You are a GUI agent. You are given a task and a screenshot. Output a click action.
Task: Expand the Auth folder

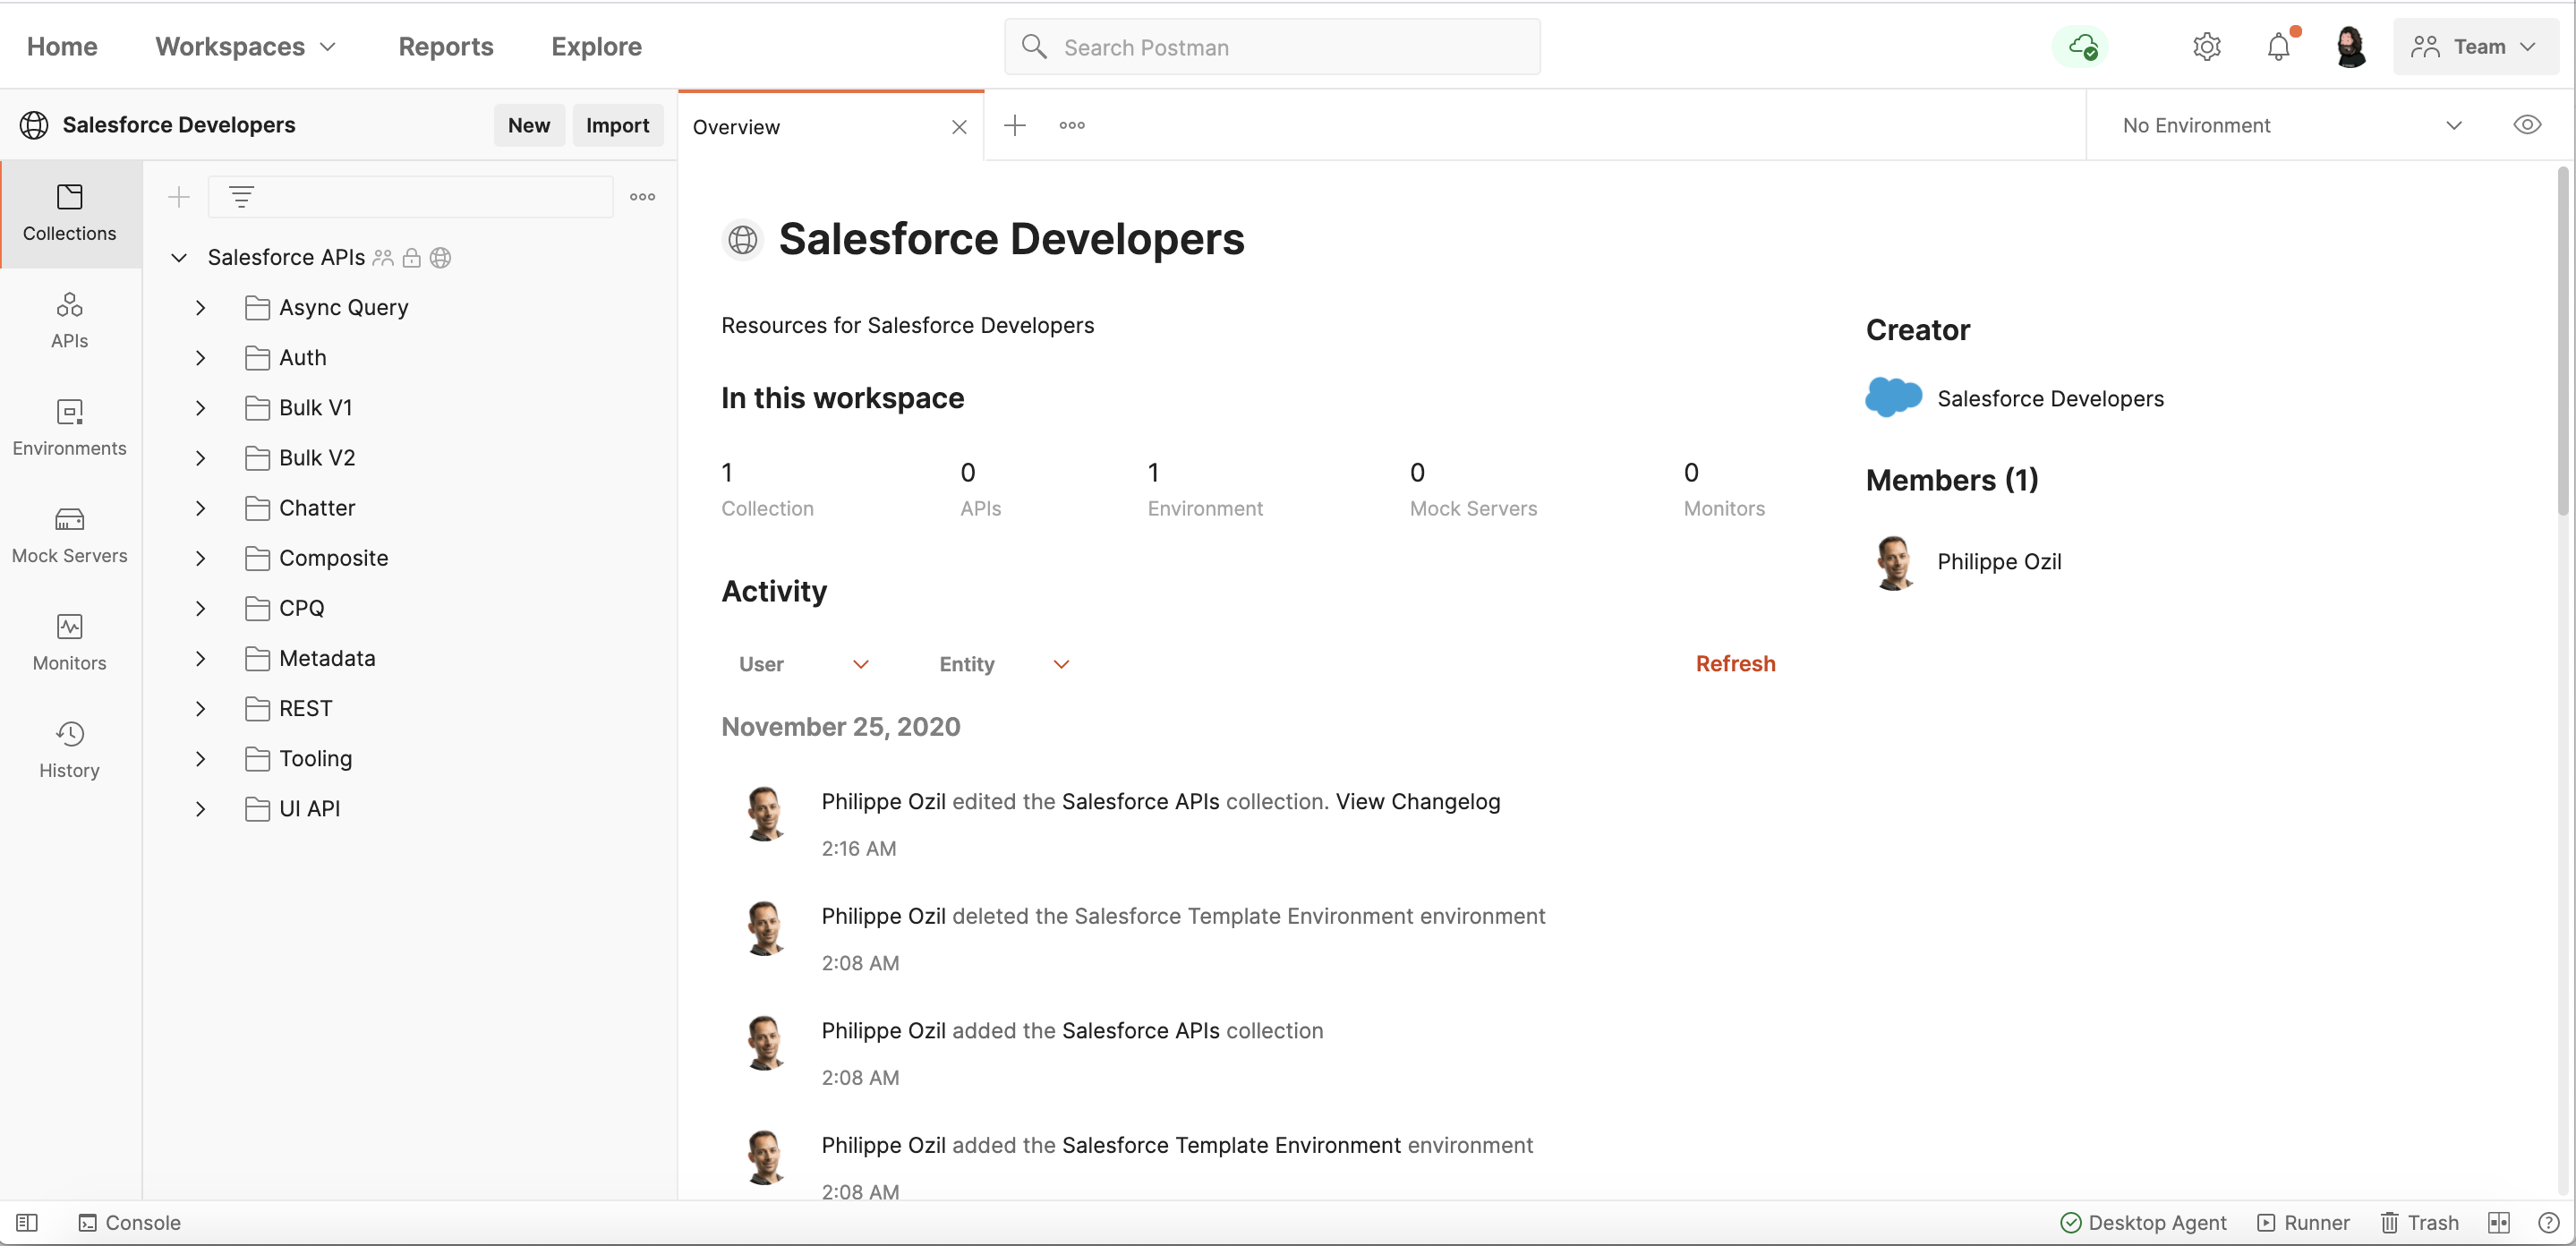200,358
